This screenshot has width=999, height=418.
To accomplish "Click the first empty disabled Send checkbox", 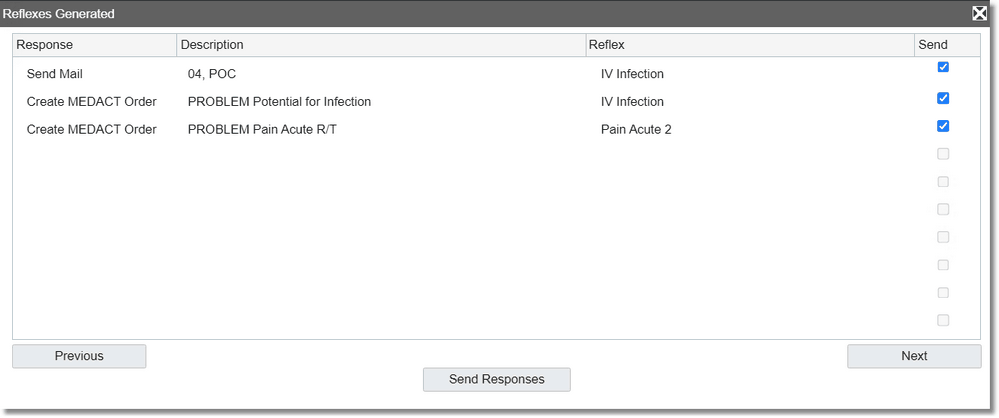I will click(943, 154).
